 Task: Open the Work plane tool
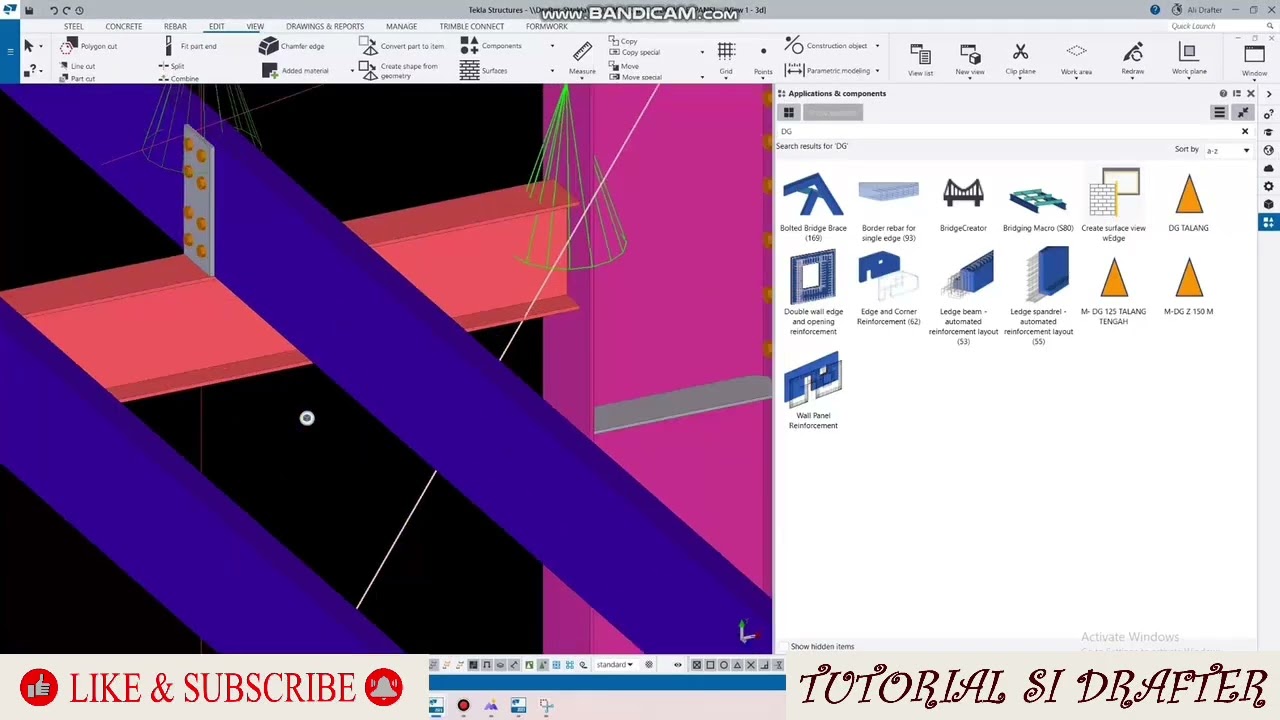click(x=1188, y=60)
